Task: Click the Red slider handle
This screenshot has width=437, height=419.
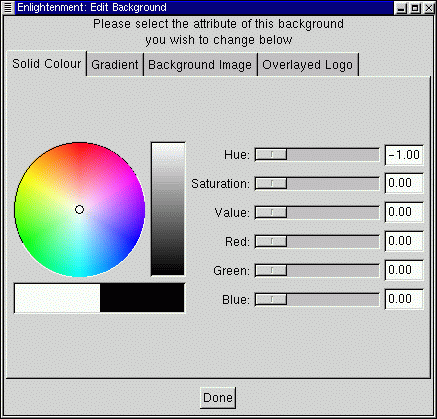Action: click(x=271, y=241)
